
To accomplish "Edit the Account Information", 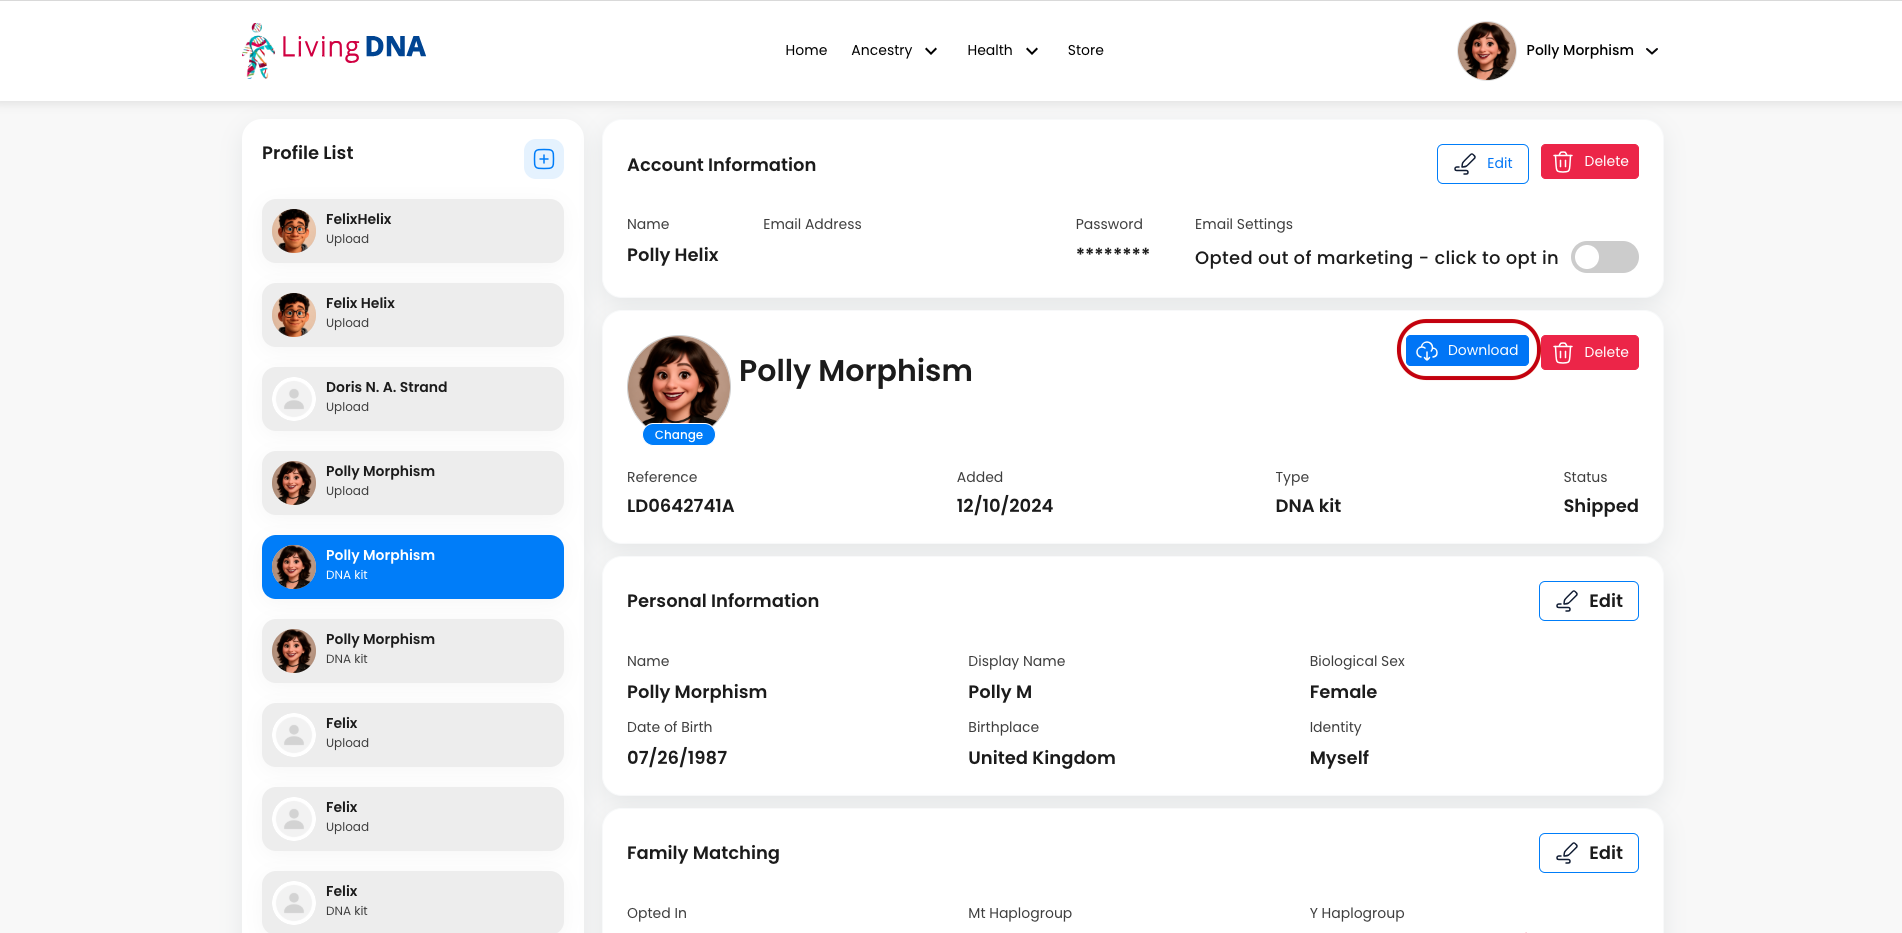I will [x=1482, y=164].
